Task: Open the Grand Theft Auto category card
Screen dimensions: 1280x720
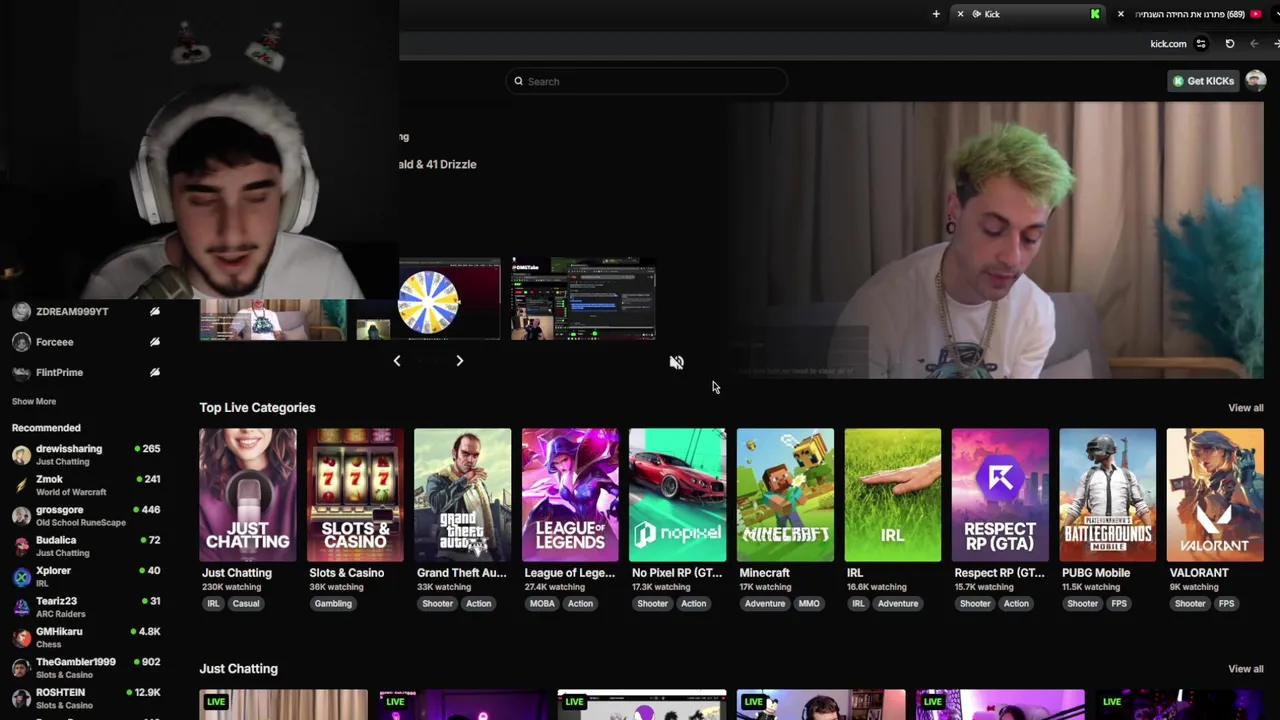Action: 462,495
